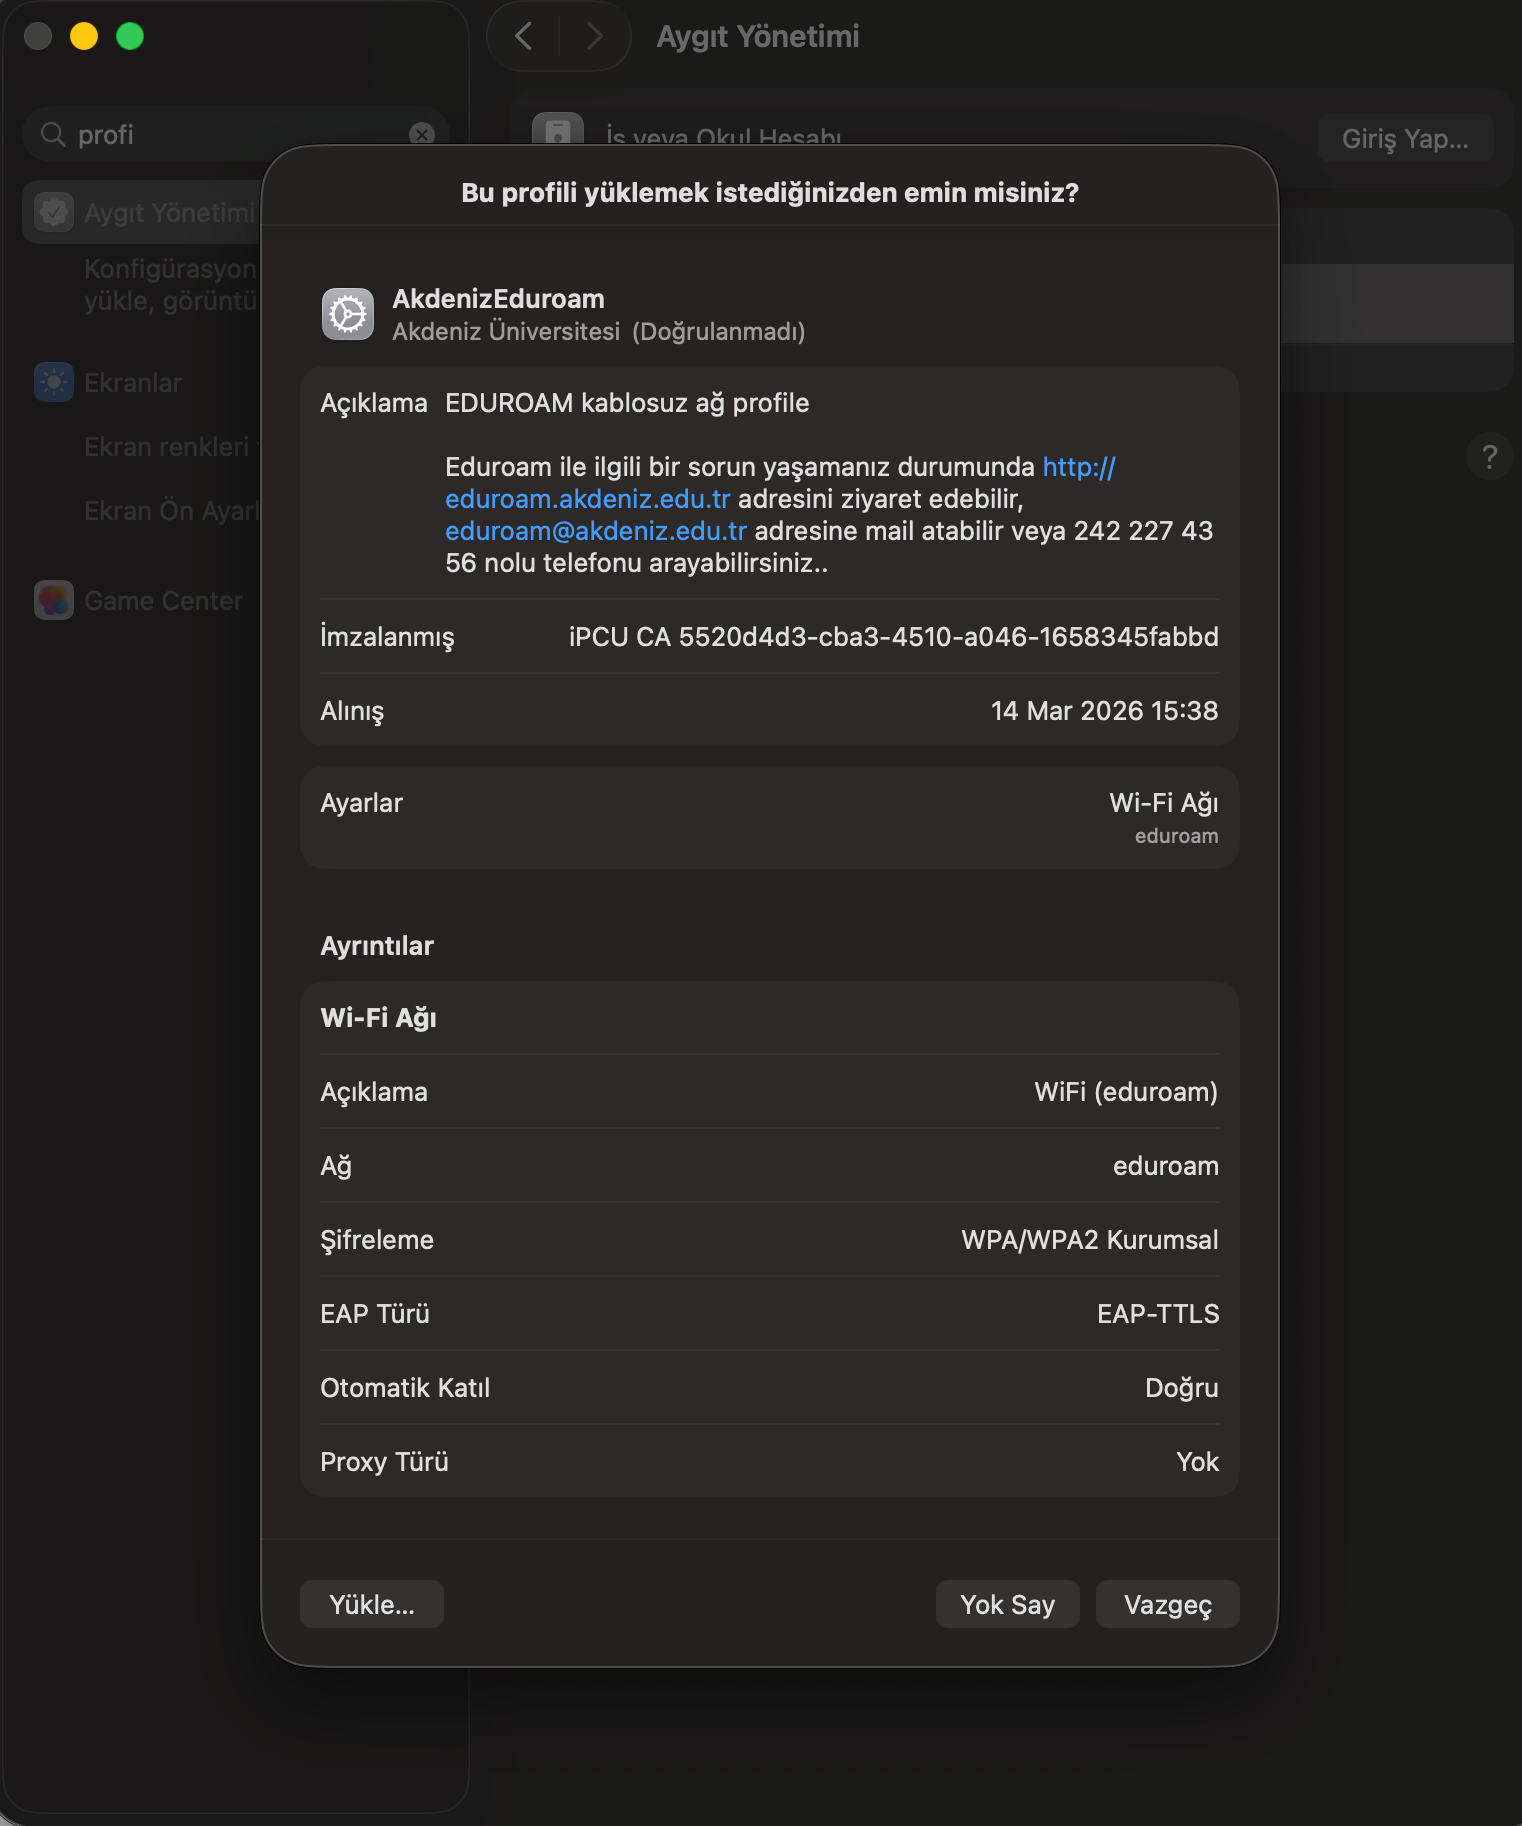Click the green zoom window button
This screenshot has width=1522, height=1826.
pyautogui.click(x=130, y=37)
